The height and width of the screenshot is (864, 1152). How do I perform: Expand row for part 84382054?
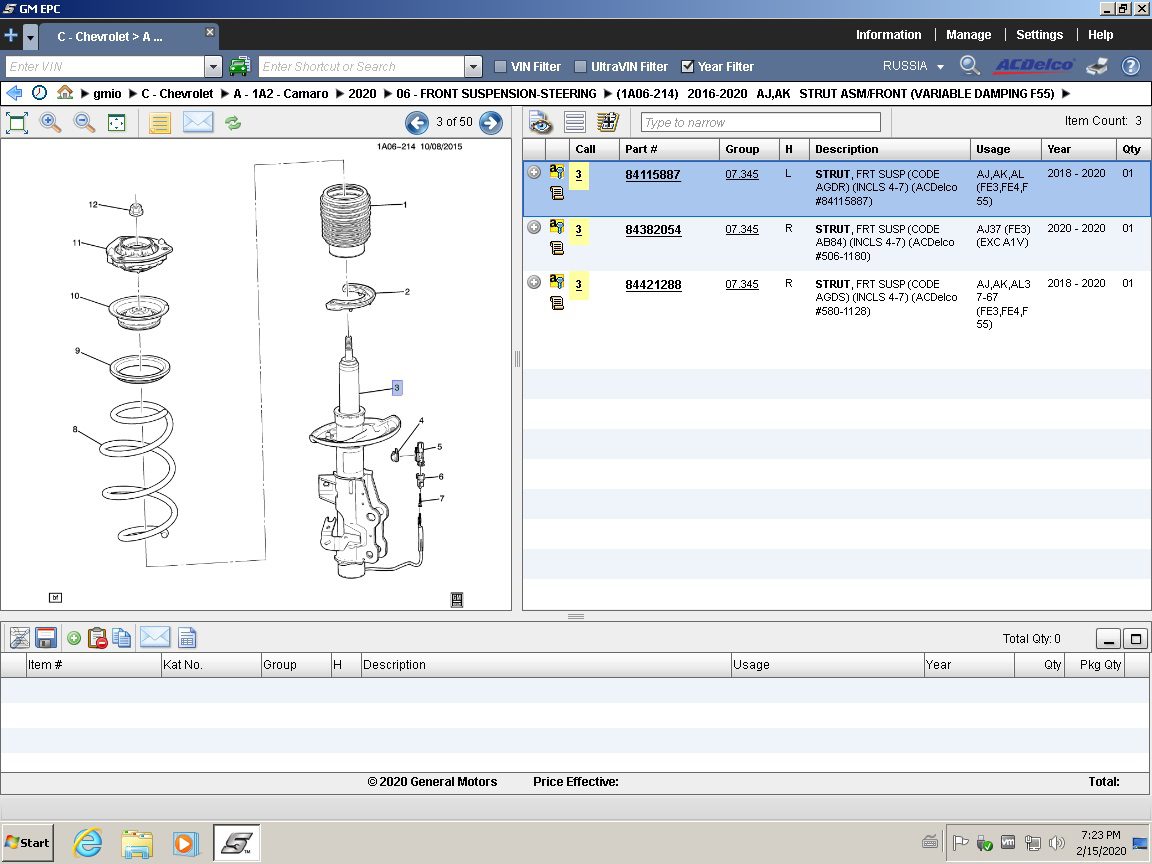pos(534,227)
